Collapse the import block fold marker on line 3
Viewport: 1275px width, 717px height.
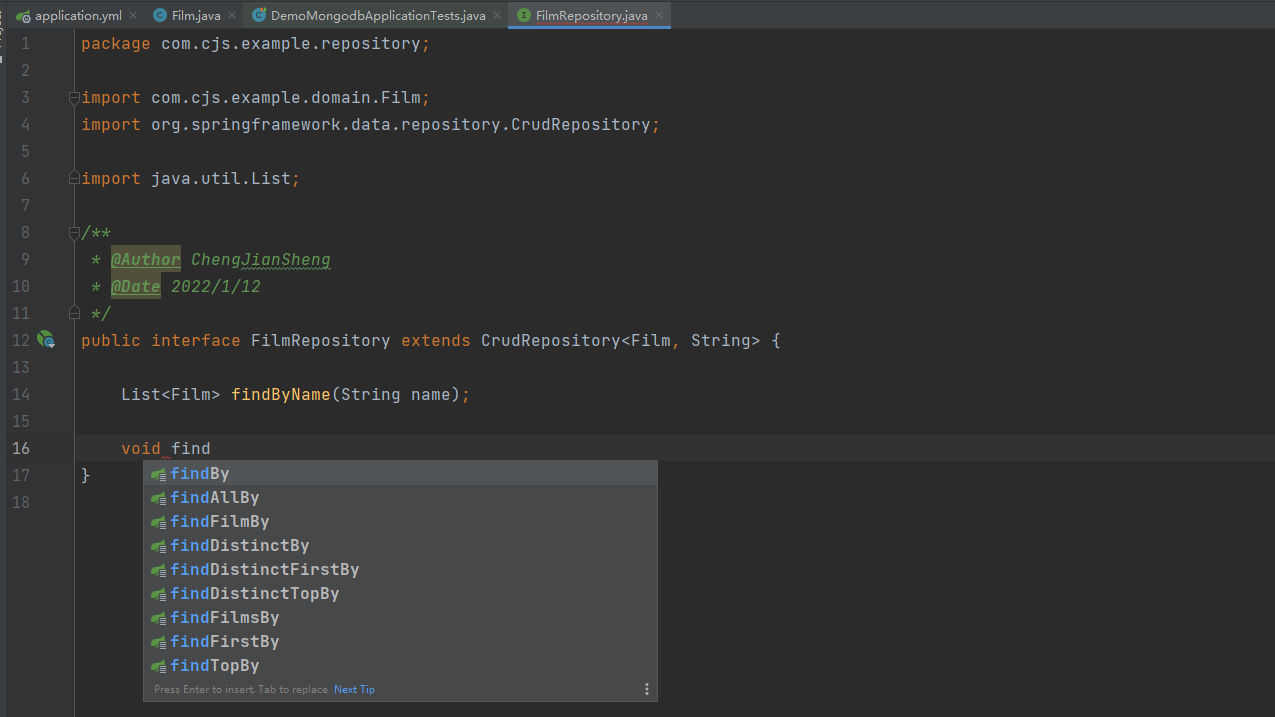pos(74,98)
